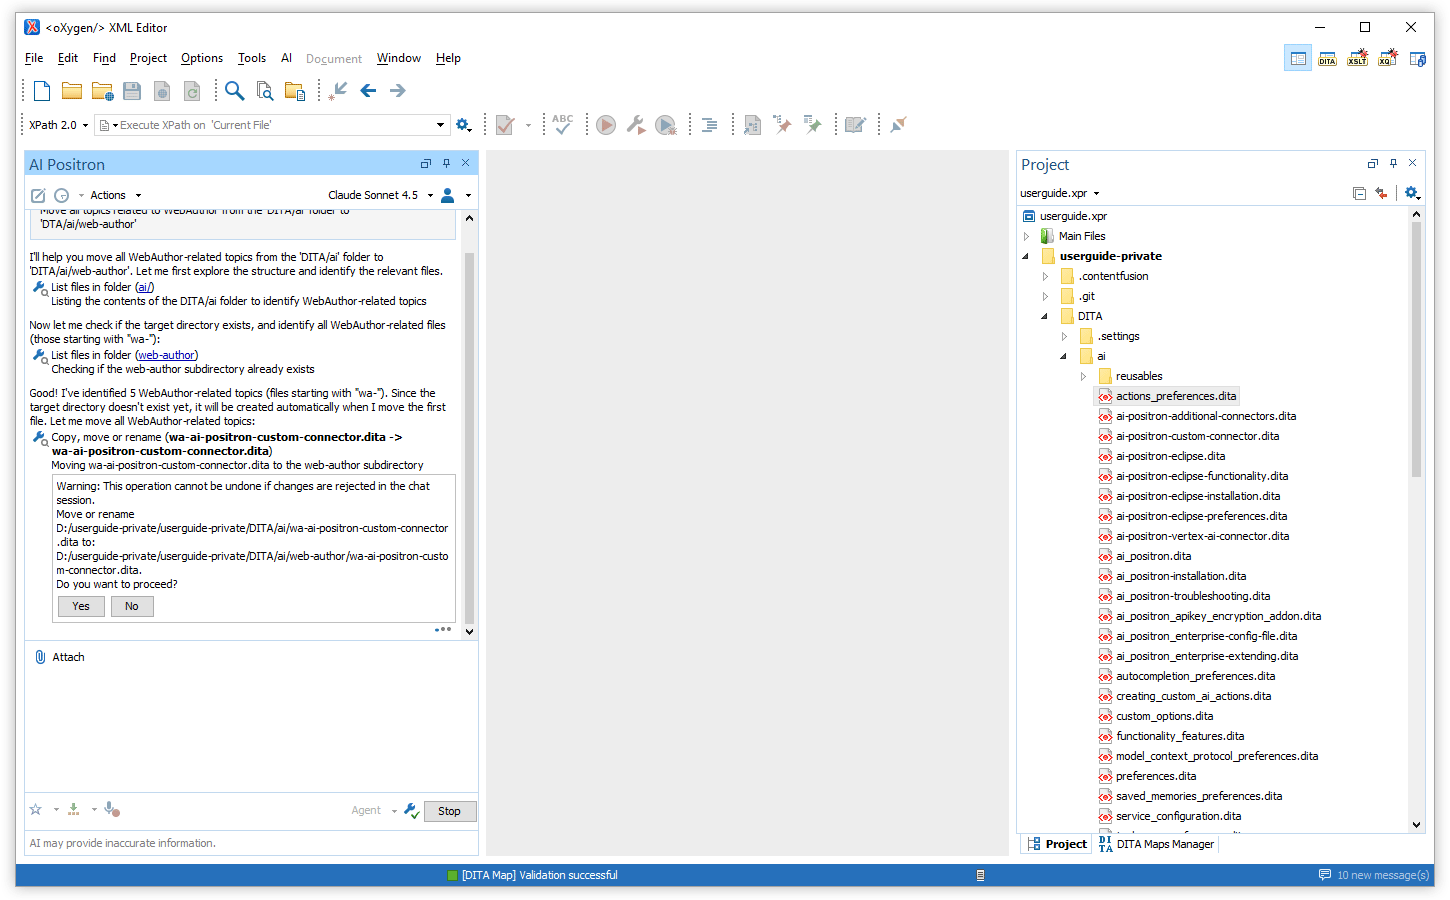Screen dimensions: 1450x900
Task: Click the star favorites icon in chat
Action: pos(36,810)
